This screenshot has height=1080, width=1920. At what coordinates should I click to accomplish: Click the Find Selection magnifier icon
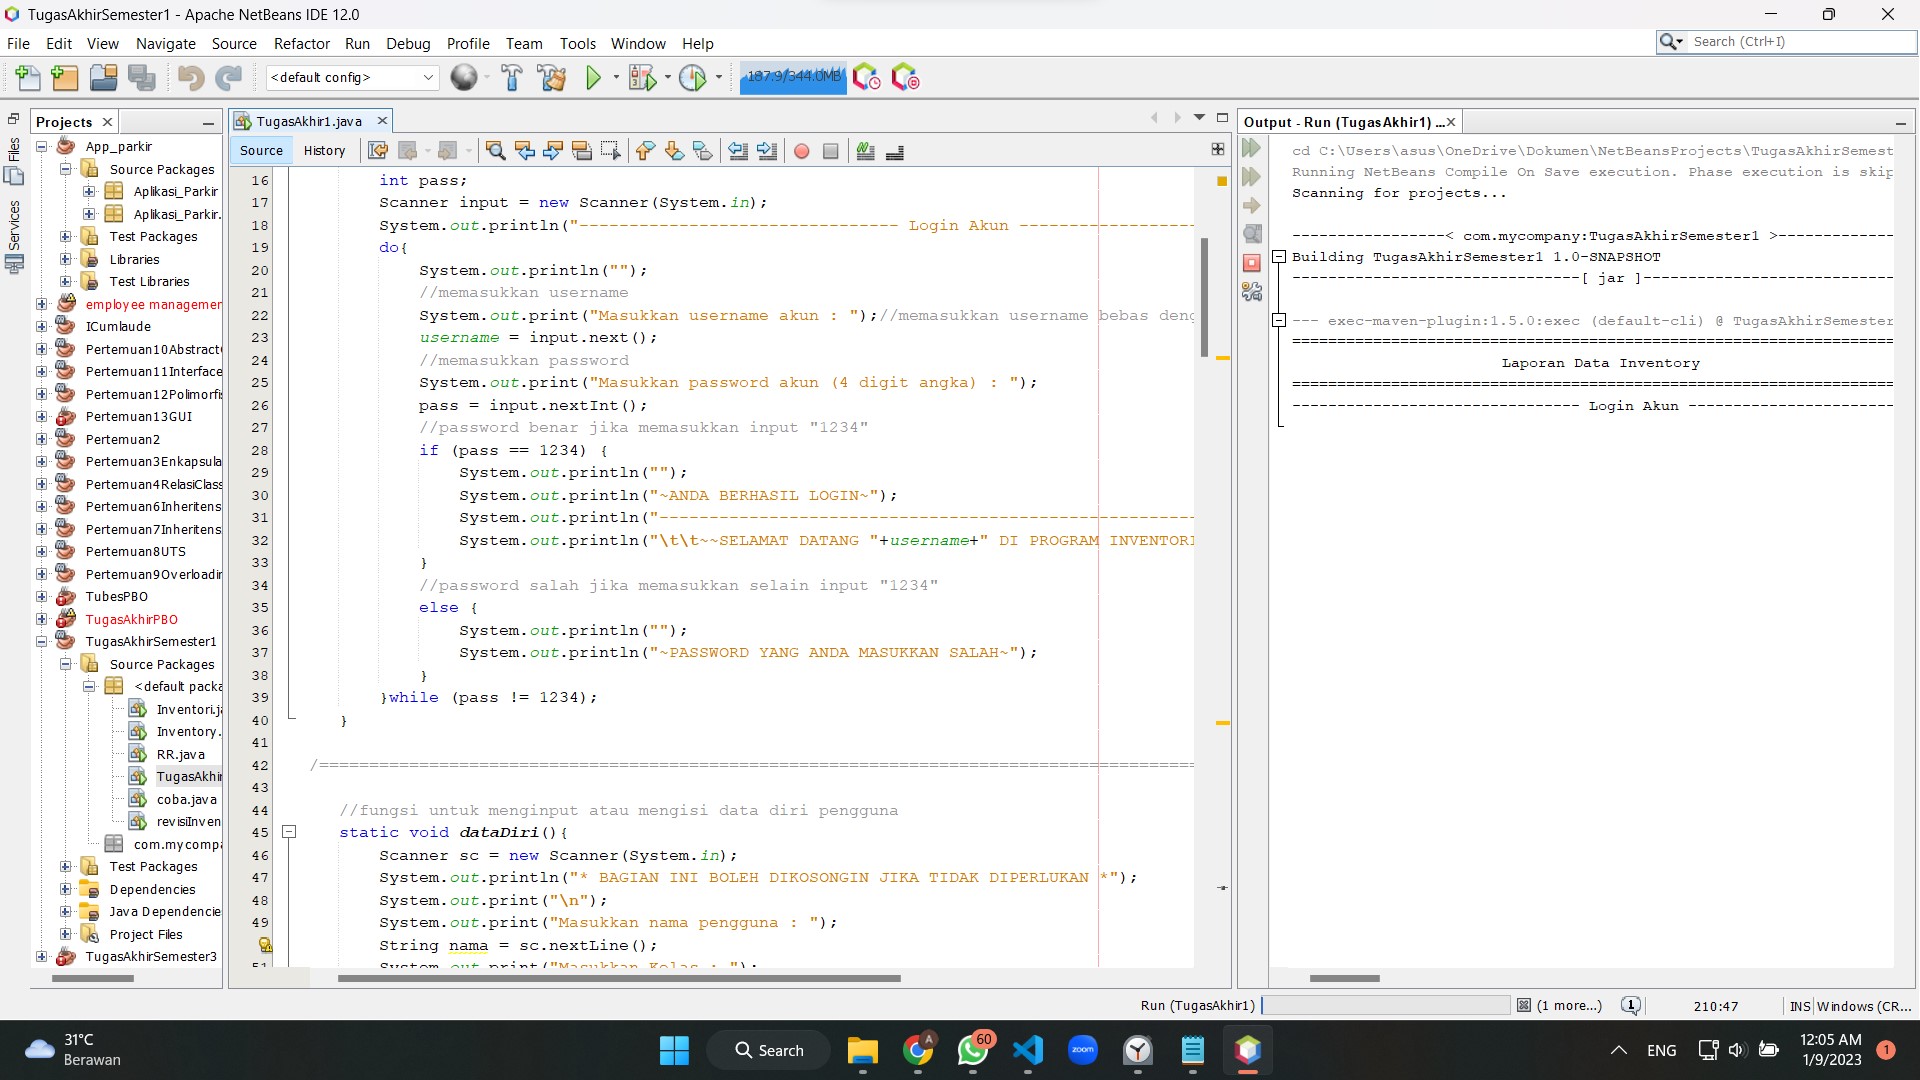pos(495,151)
